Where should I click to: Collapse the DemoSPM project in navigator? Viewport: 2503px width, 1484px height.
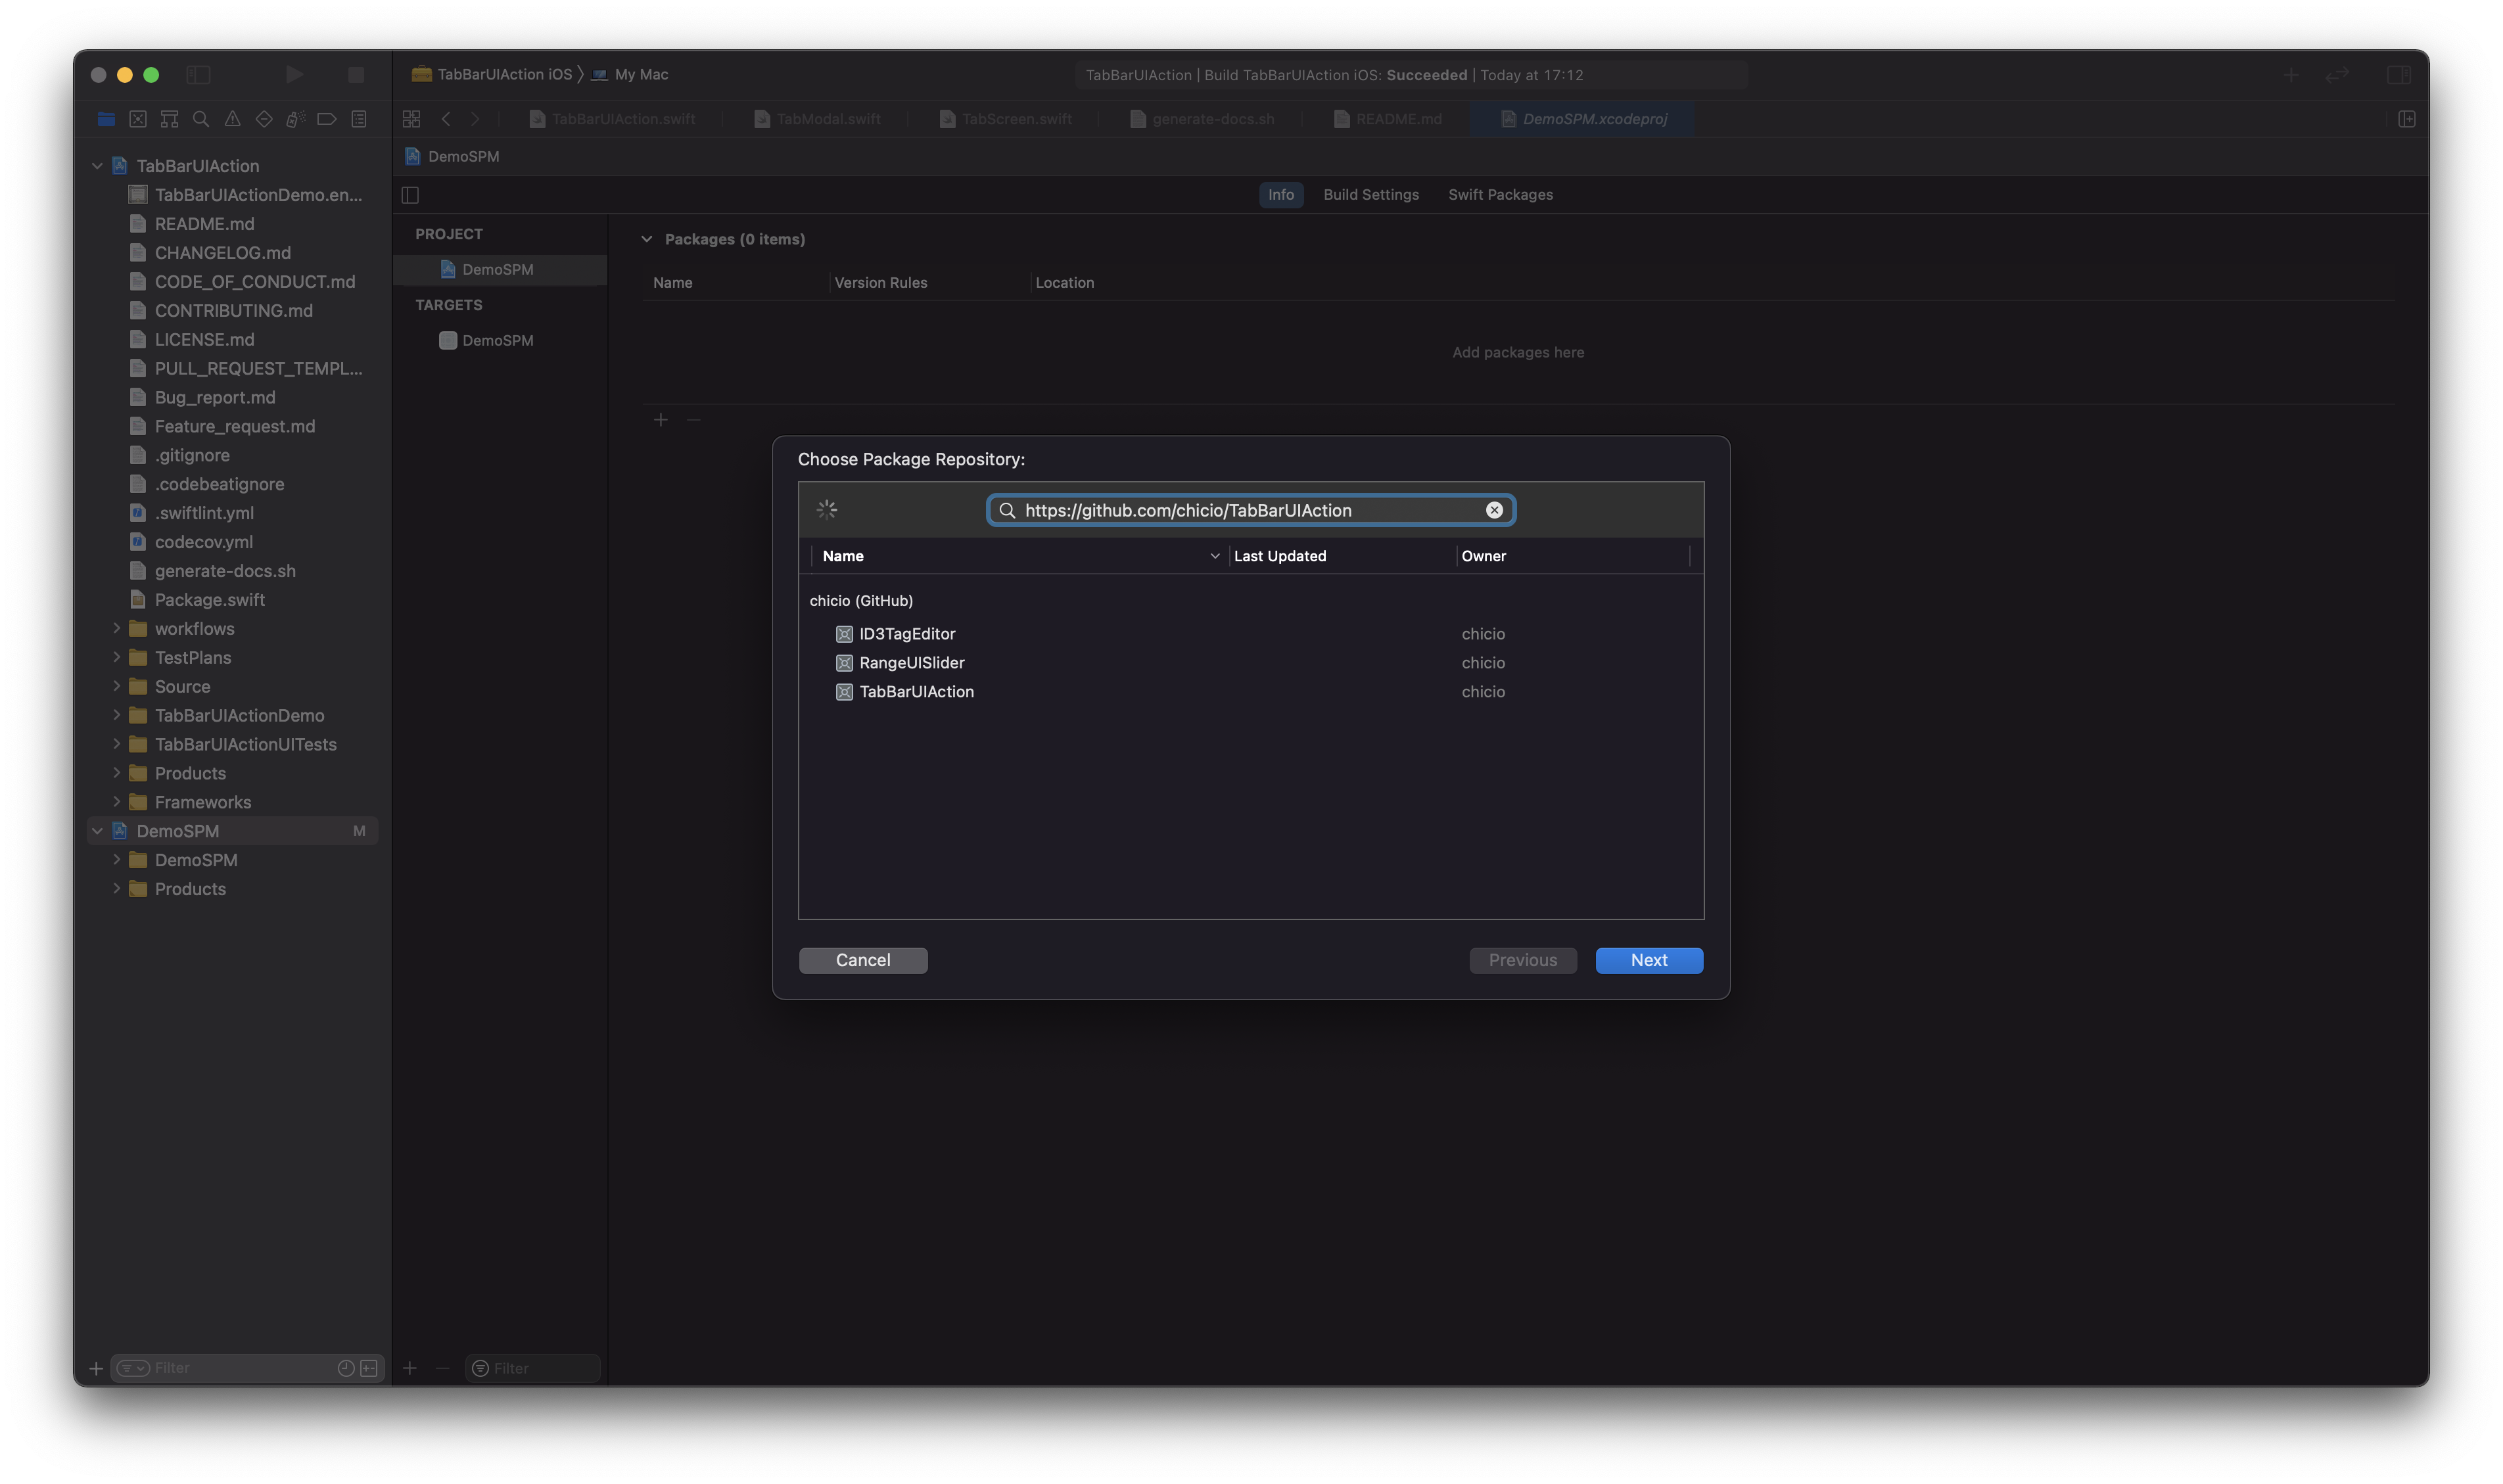pyautogui.click(x=97, y=831)
